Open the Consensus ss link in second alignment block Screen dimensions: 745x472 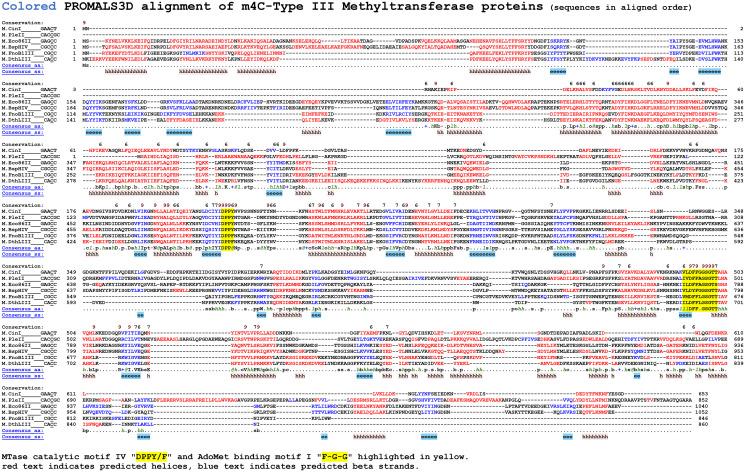point(23,133)
